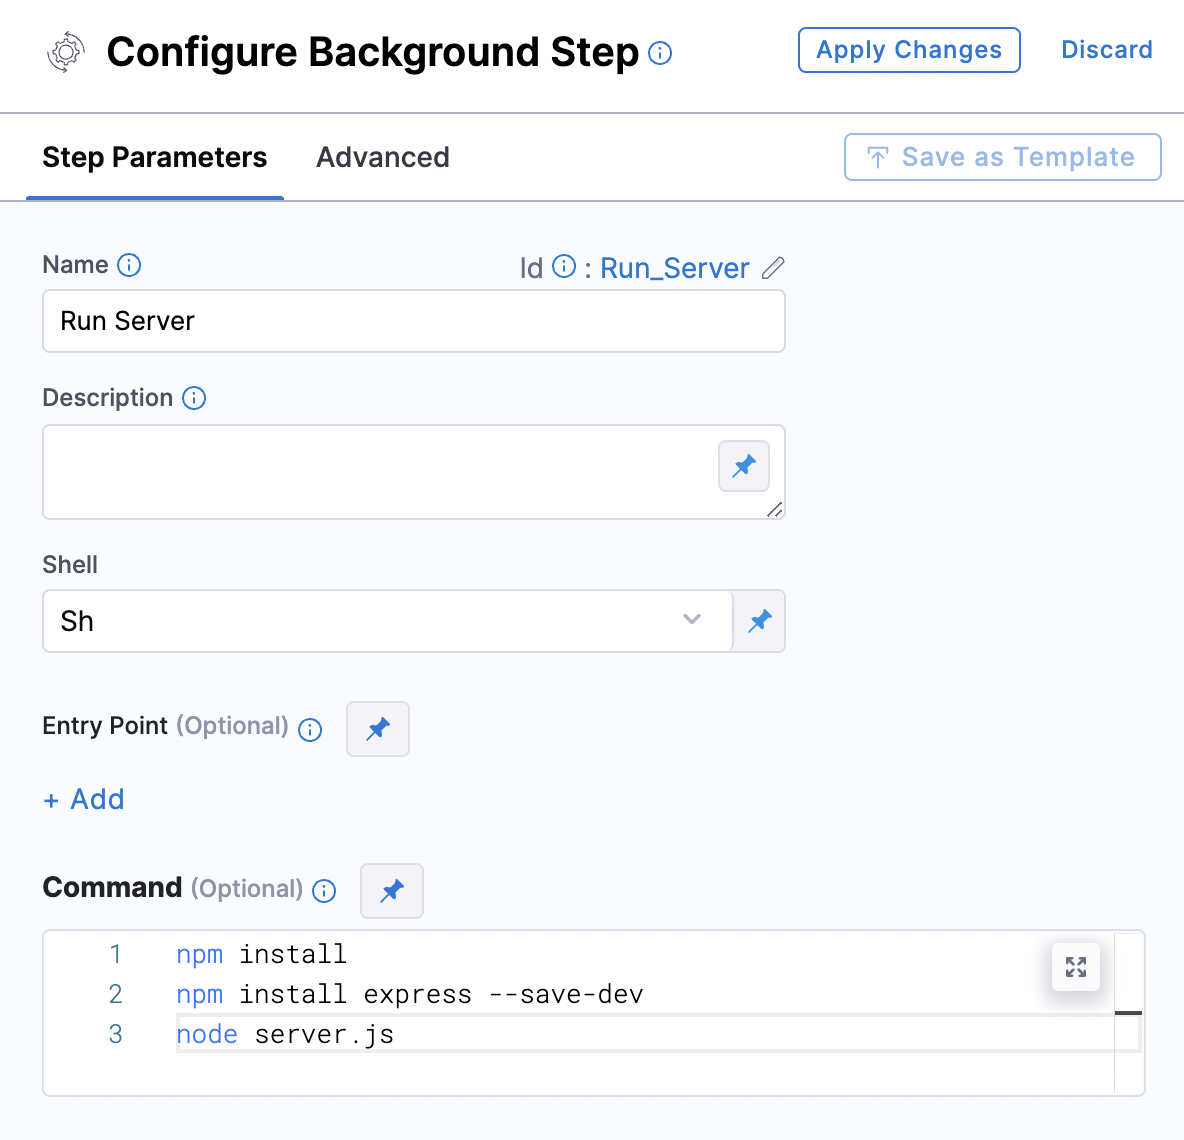Click Save as Template button

click(x=1003, y=157)
